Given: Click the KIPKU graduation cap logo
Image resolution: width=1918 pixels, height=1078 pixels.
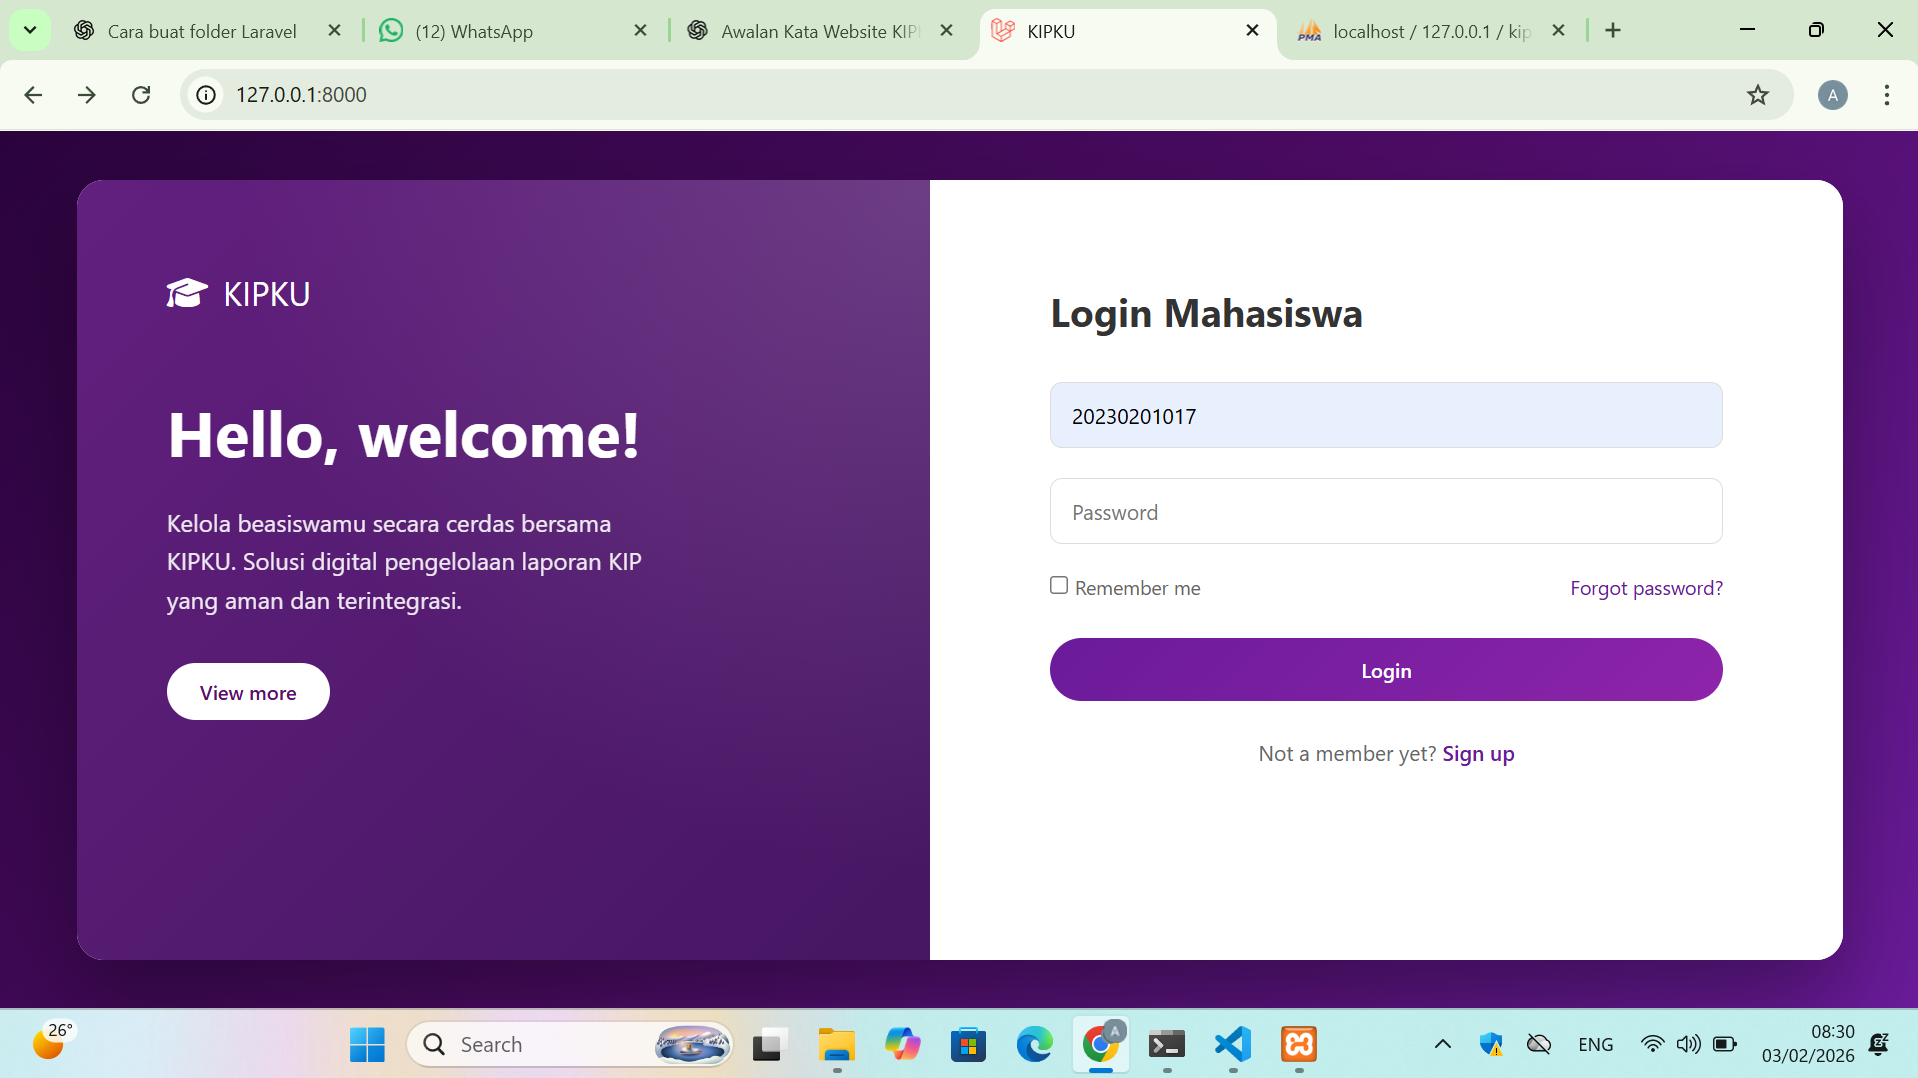Looking at the screenshot, I should click(x=187, y=293).
